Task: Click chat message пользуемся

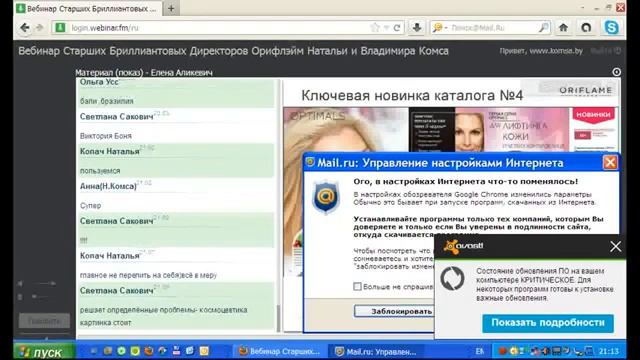Action: pos(100,171)
